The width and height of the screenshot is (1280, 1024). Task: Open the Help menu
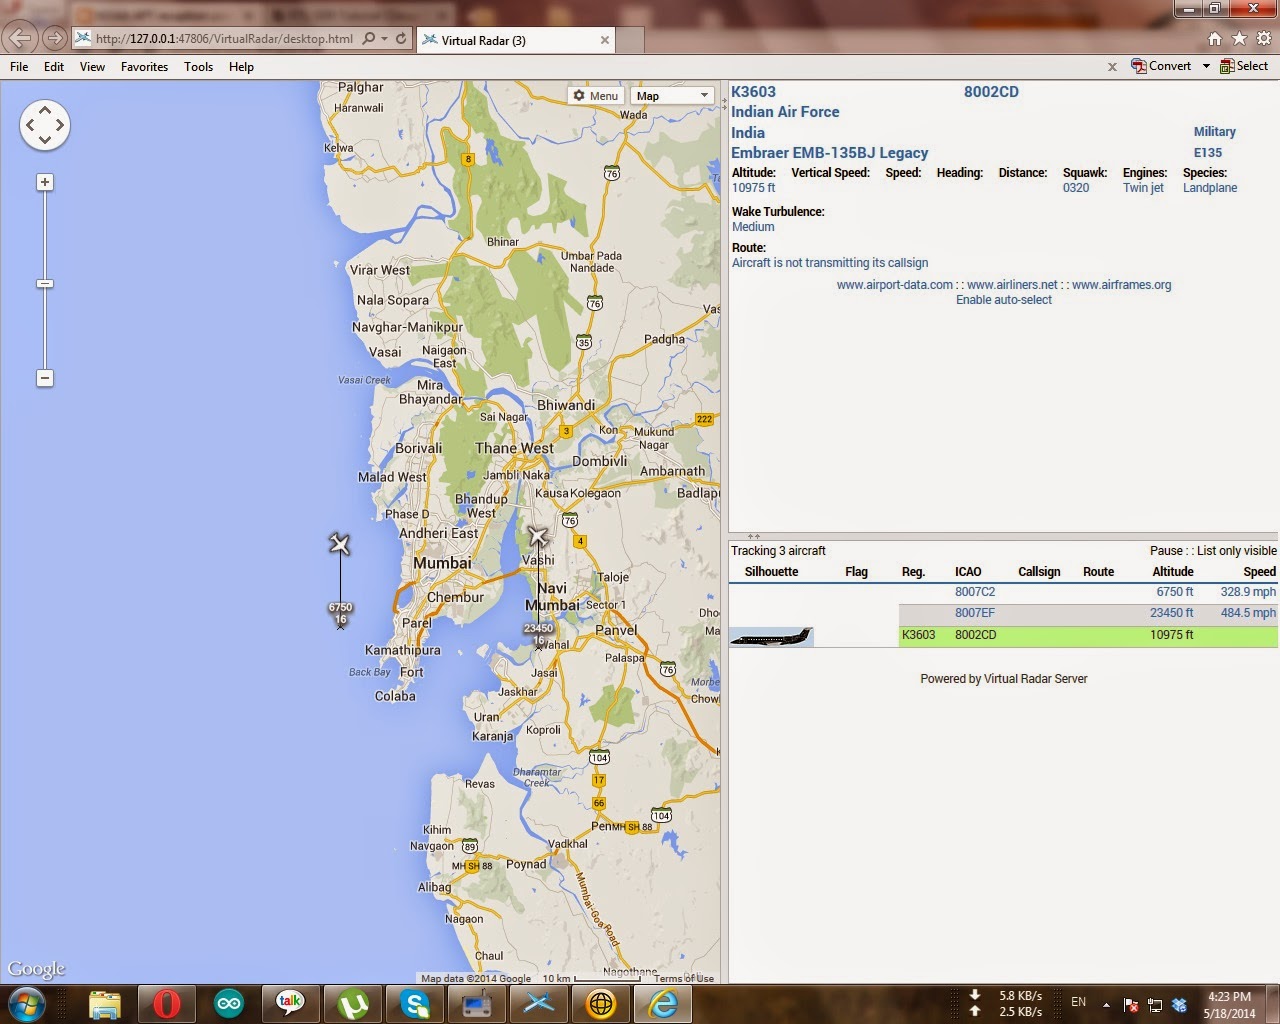pyautogui.click(x=241, y=67)
